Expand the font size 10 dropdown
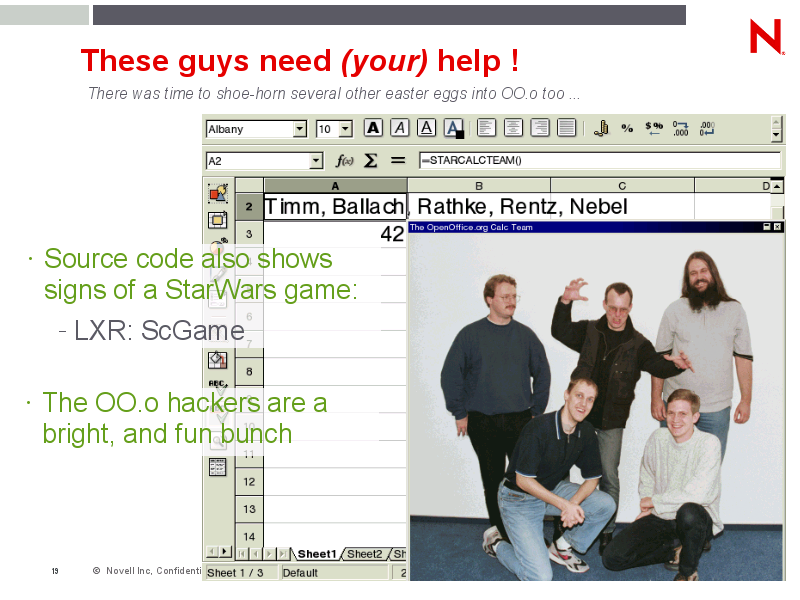800x600 pixels. pos(345,129)
